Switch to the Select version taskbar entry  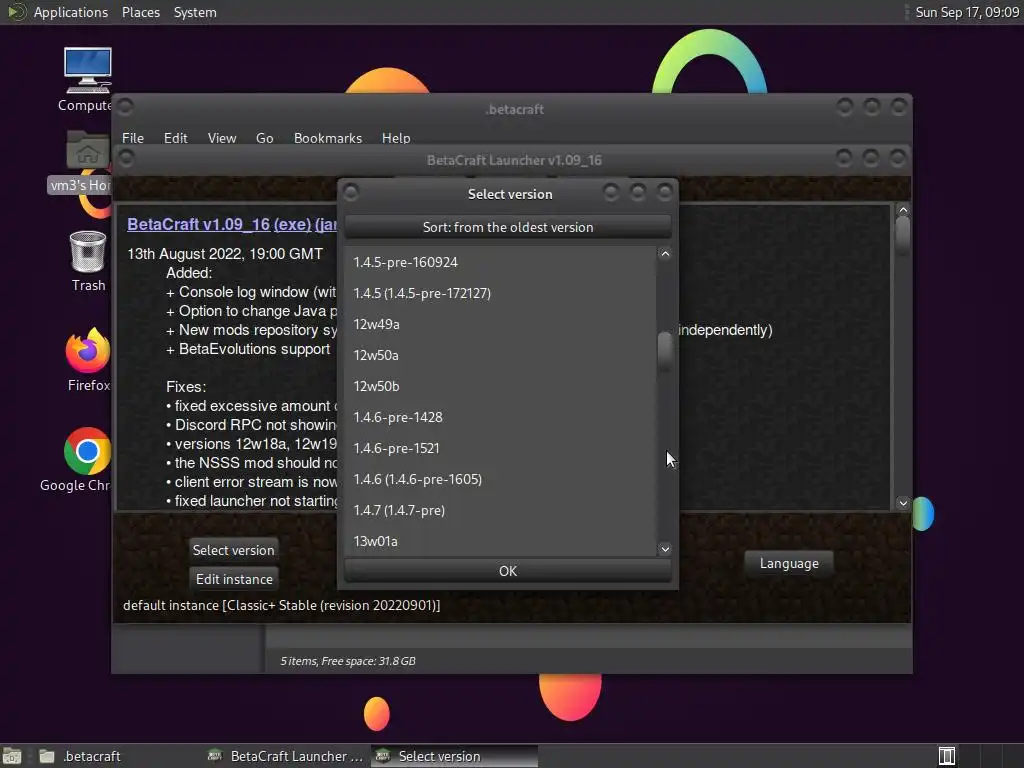455,756
